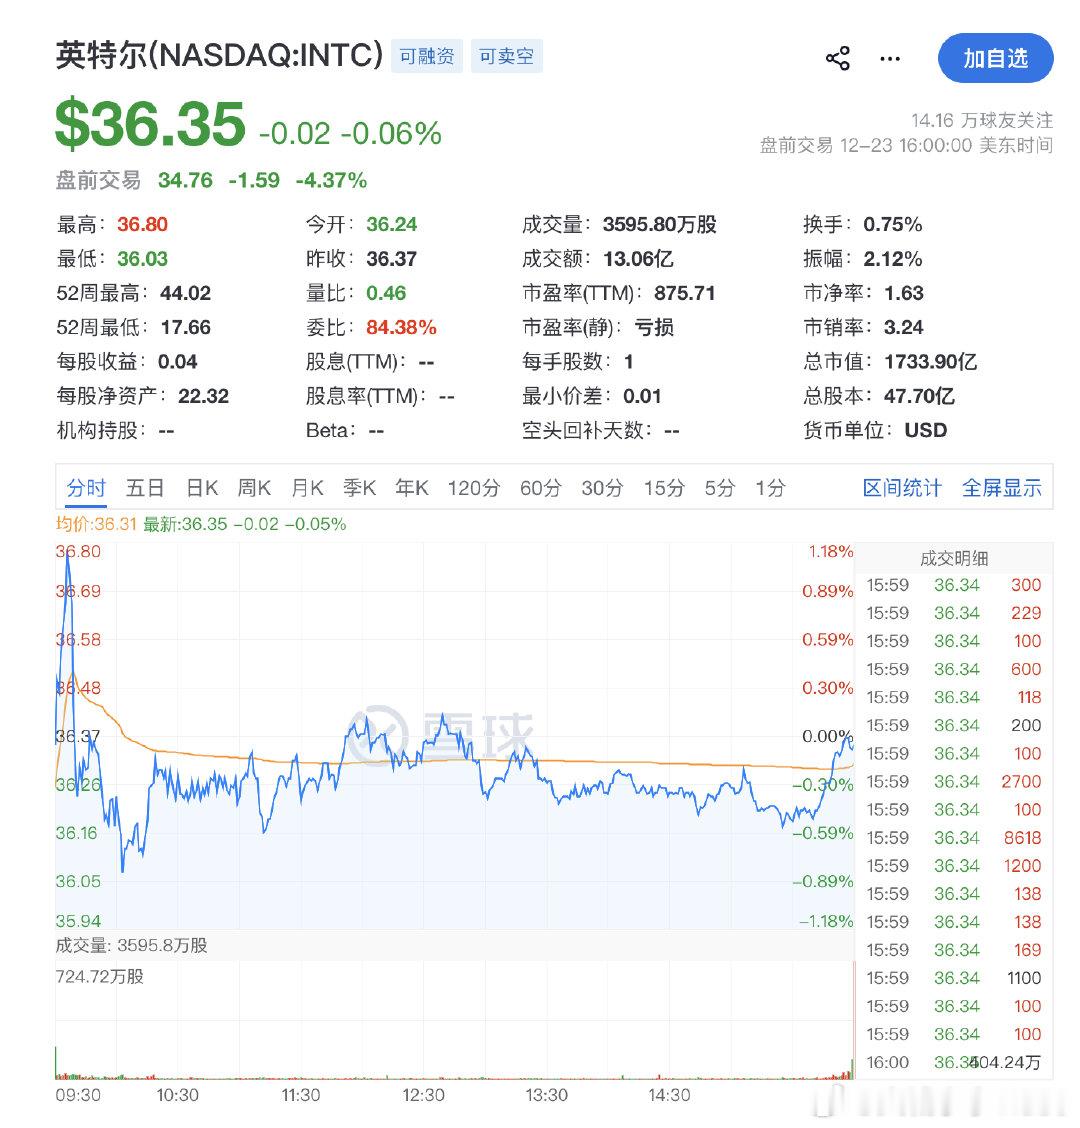Choose the 15分 chart tab
Image resolution: width=1080 pixels, height=1128 pixels.
coord(664,488)
